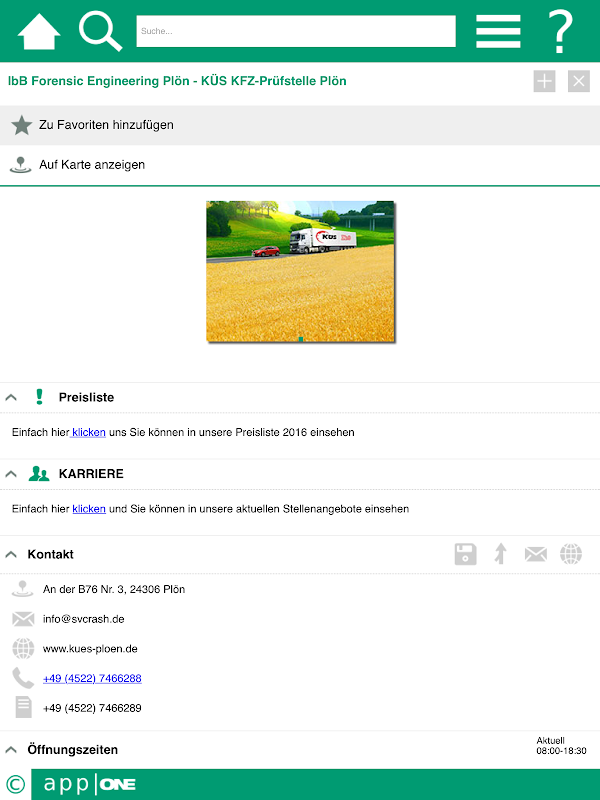Click the Öffnungszeiten heading

pos(72,749)
